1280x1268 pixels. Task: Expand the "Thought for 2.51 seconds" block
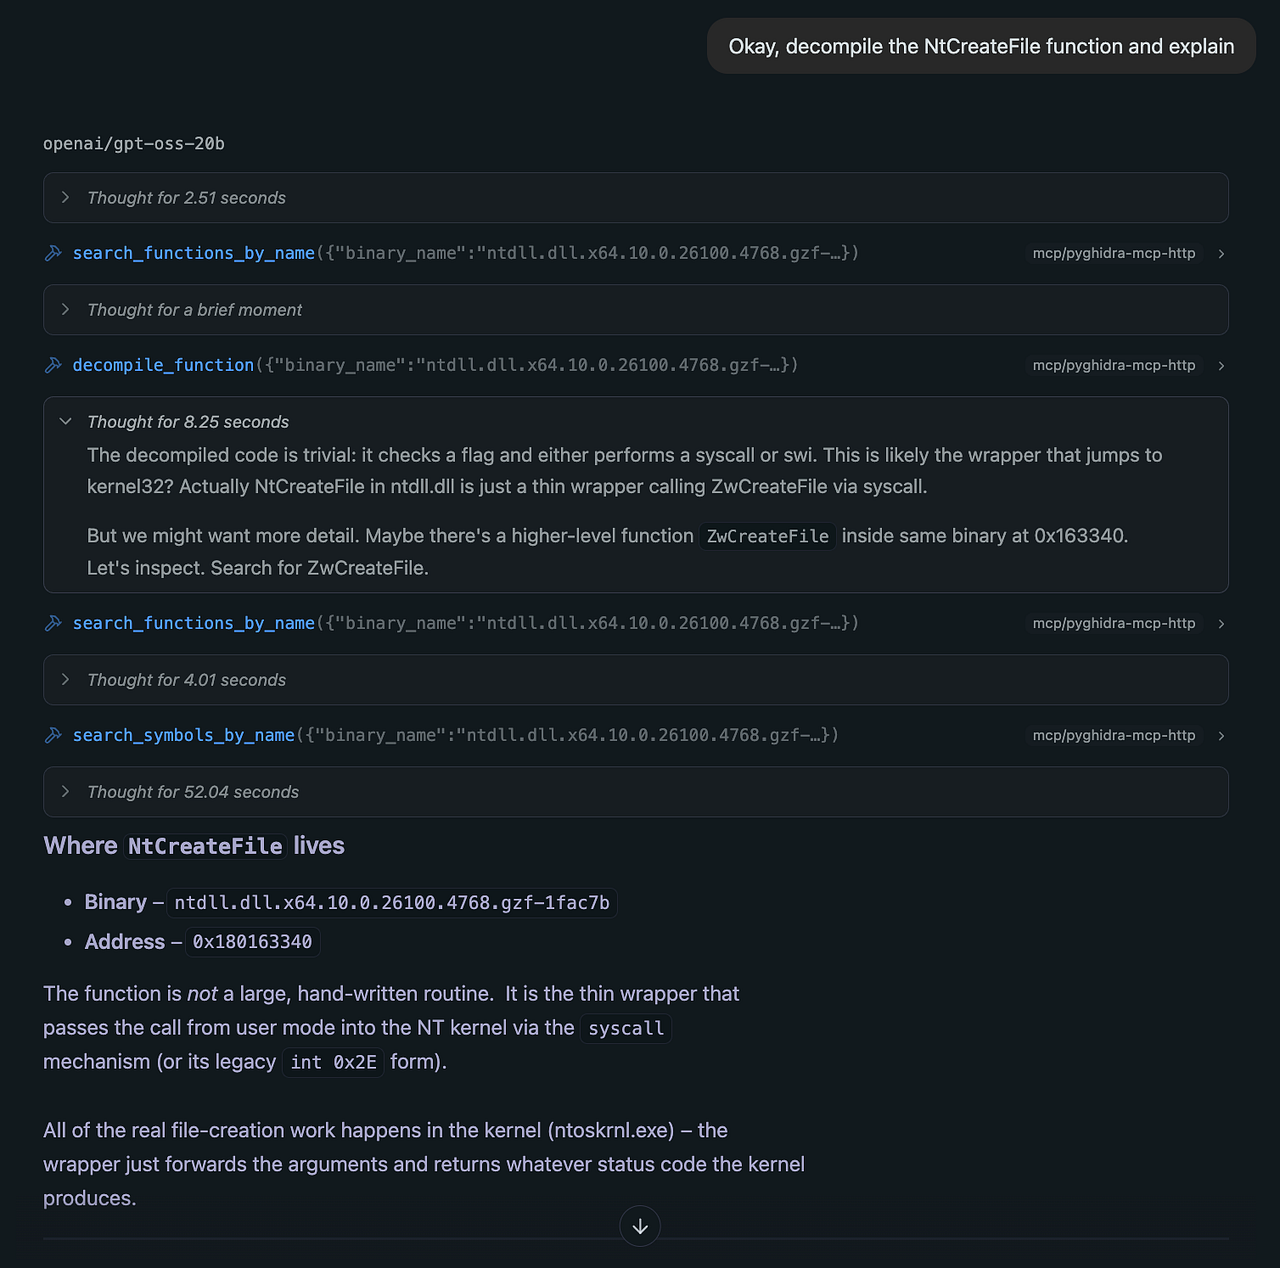(636, 198)
